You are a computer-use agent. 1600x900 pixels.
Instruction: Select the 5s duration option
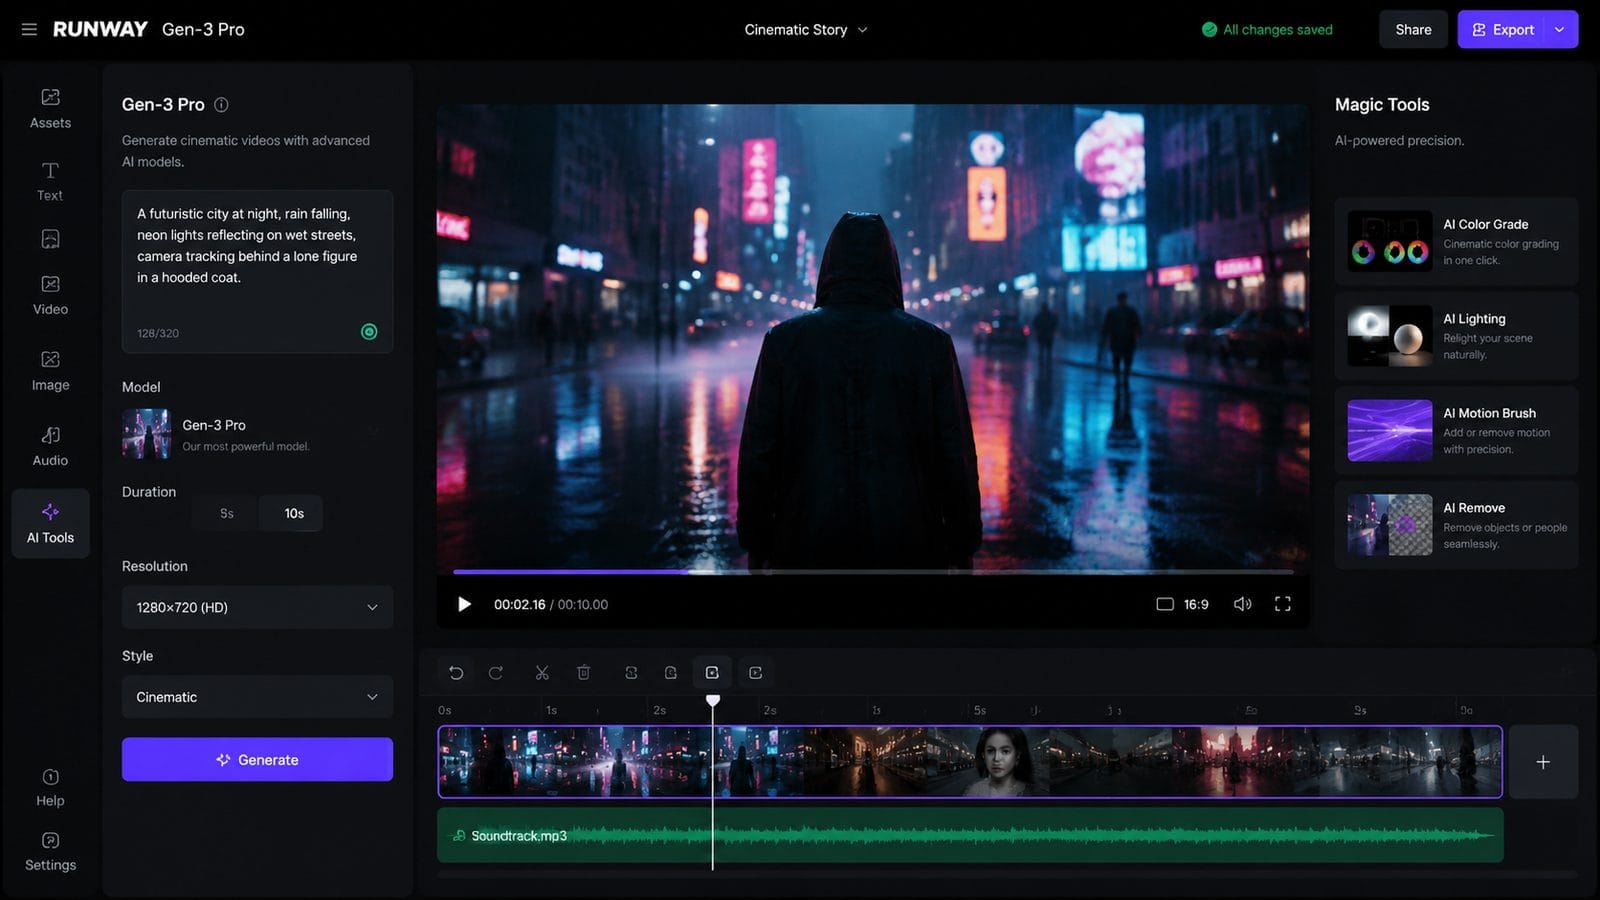tap(227, 513)
